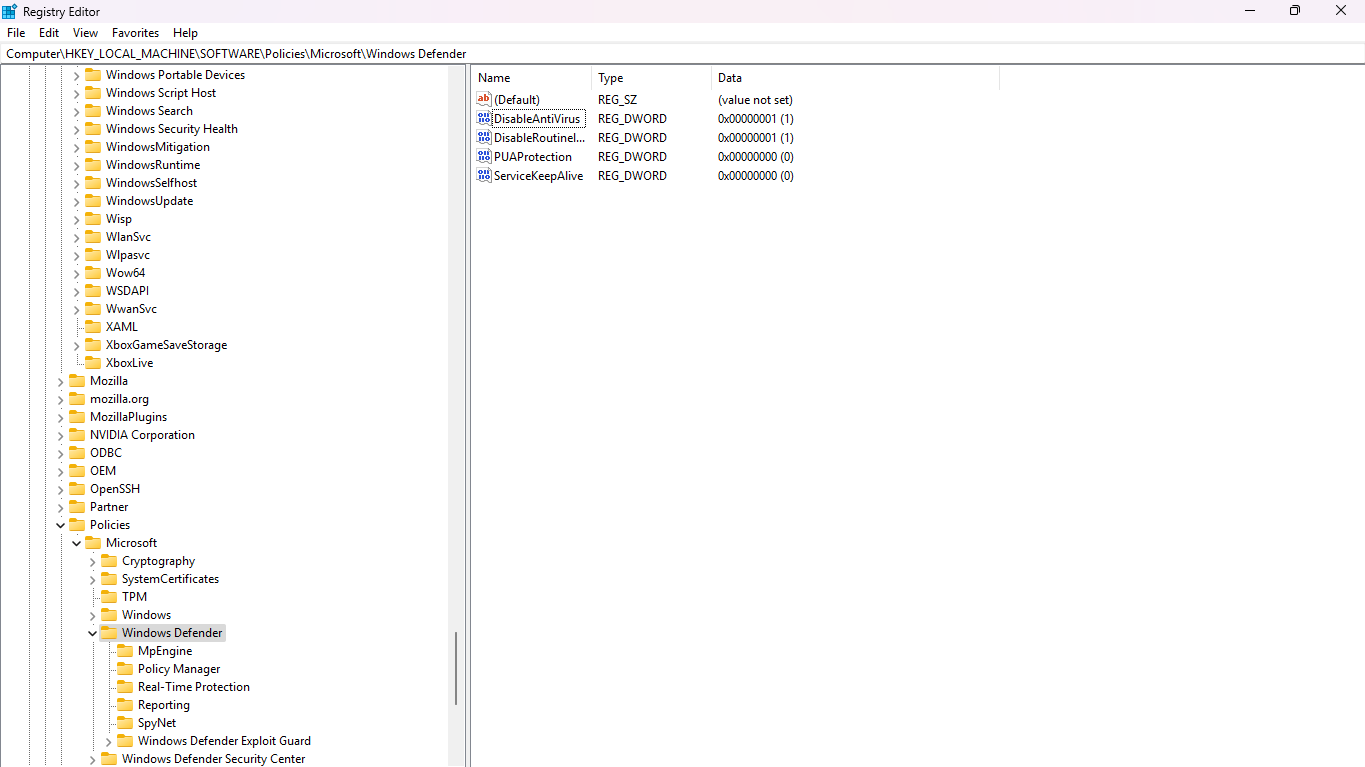1365x767 pixels.
Task: Open the Help menu
Action: (185, 33)
